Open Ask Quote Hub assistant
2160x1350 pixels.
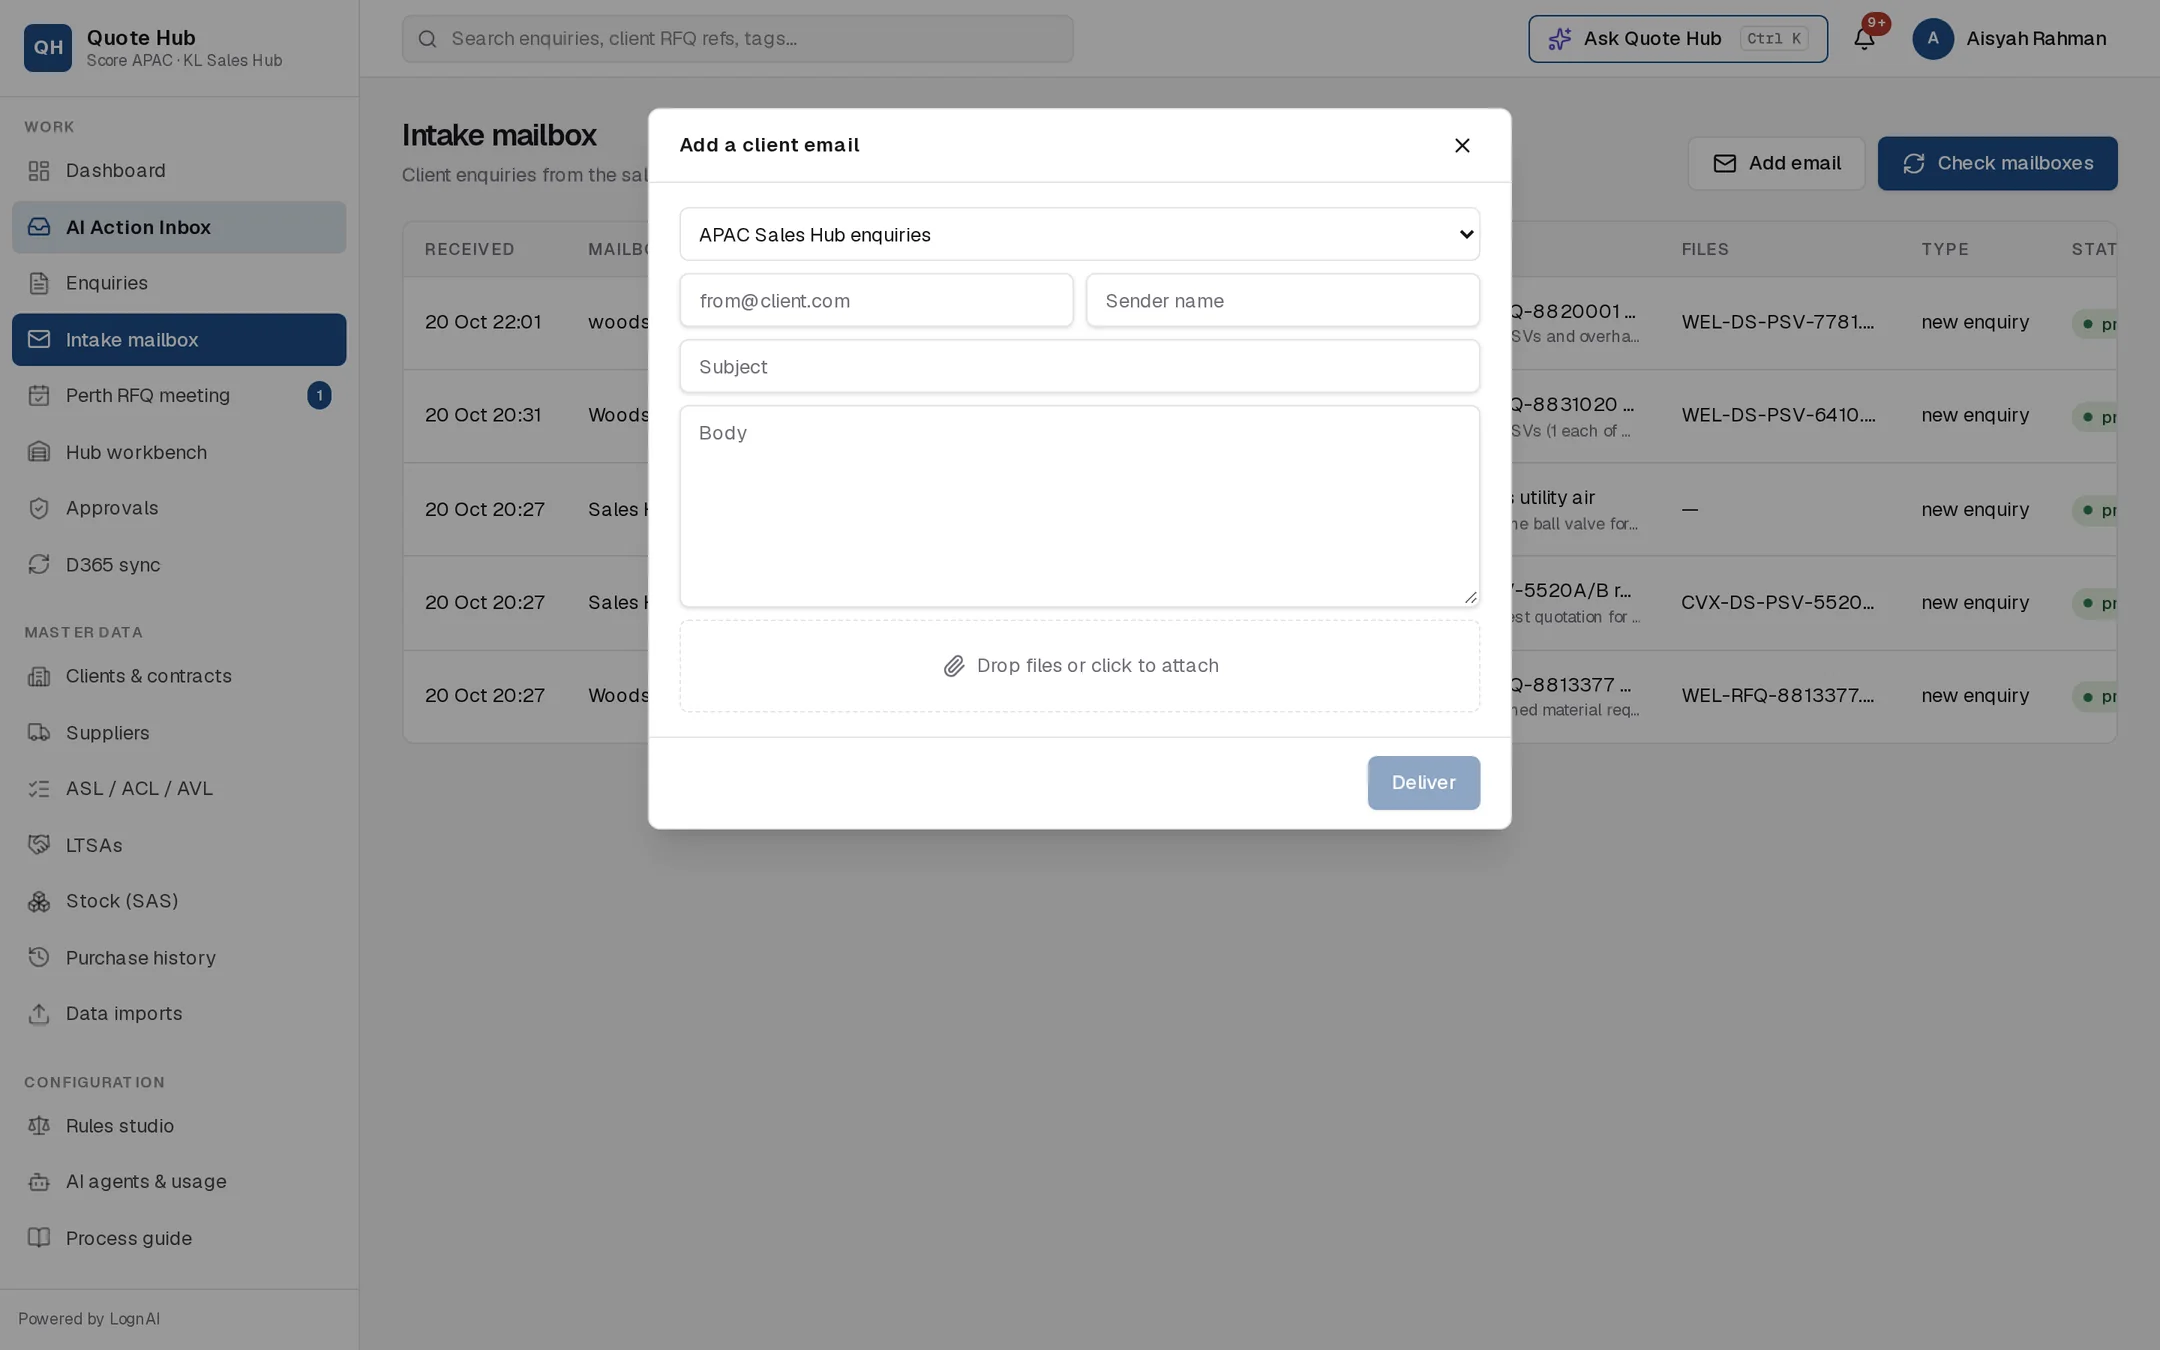click(x=1678, y=39)
